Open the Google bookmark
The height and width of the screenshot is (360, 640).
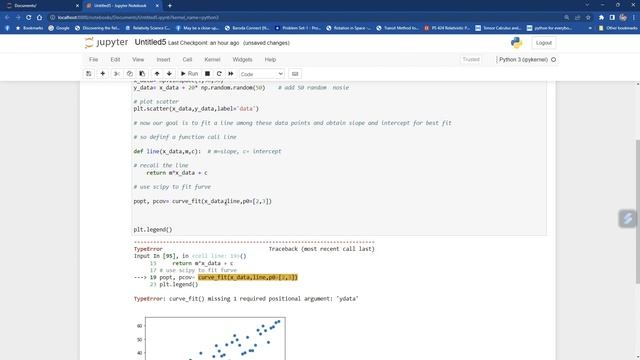click(x=59, y=28)
